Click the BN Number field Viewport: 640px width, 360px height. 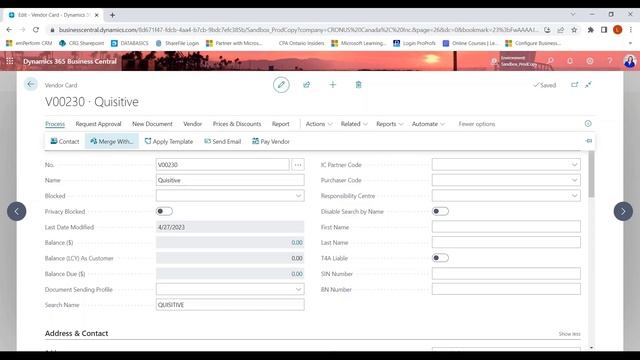506,289
